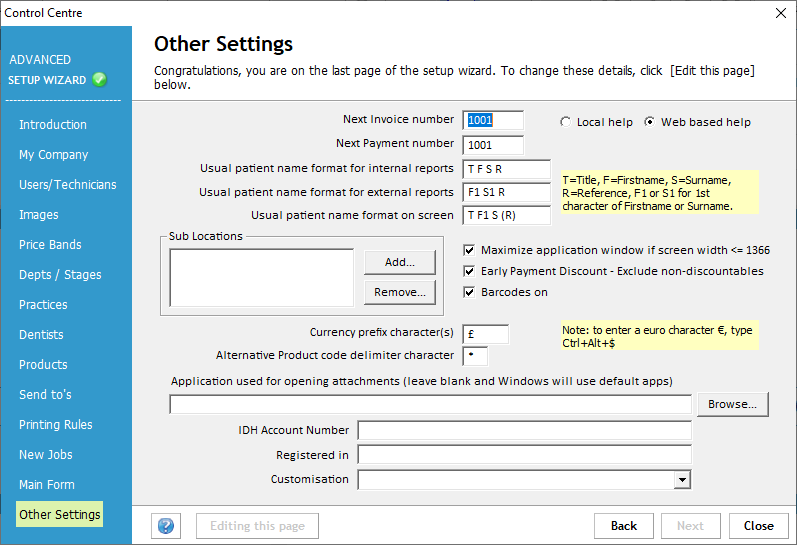Click the Next Invoice number field
The width and height of the screenshot is (797, 545).
(x=493, y=120)
